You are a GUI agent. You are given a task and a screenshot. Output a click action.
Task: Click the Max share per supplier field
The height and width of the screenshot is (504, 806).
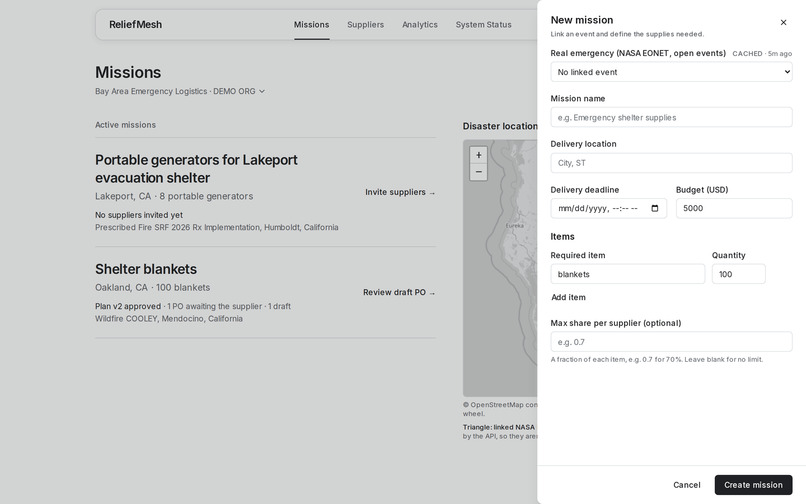pyautogui.click(x=671, y=342)
